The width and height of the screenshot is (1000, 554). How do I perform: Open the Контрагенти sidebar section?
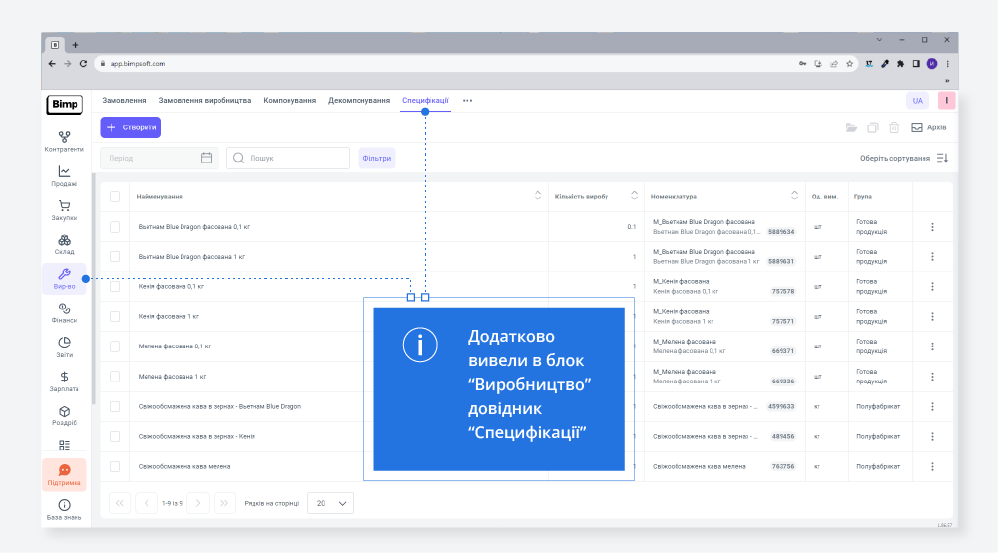click(x=64, y=141)
